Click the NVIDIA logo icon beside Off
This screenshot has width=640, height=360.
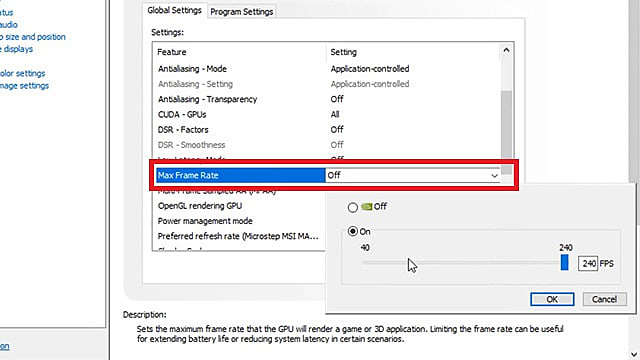(367, 207)
